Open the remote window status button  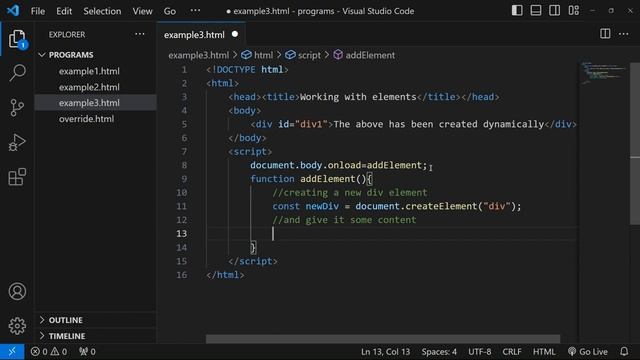(x=12, y=351)
